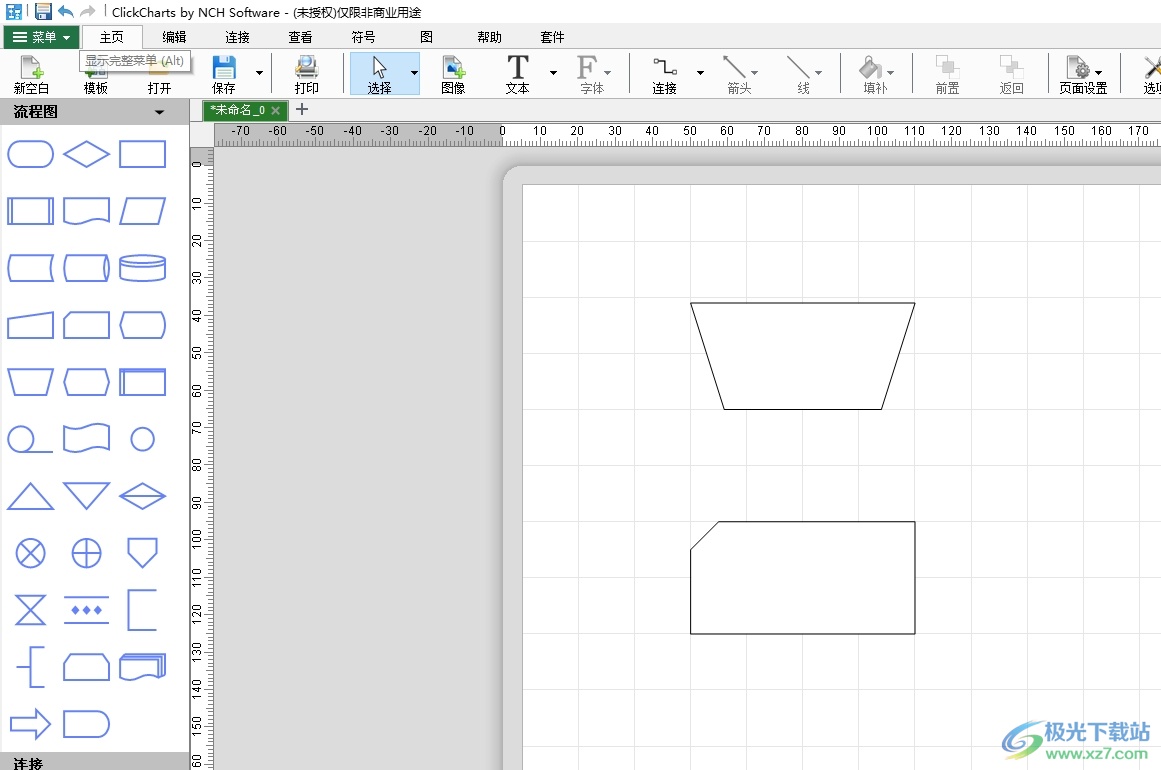Image resolution: width=1161 pixels, height=770 pixels.
Task: Expand the Select (选择) tool dropdown arrow
Action: pyautogui.click(x=414, y=73)
